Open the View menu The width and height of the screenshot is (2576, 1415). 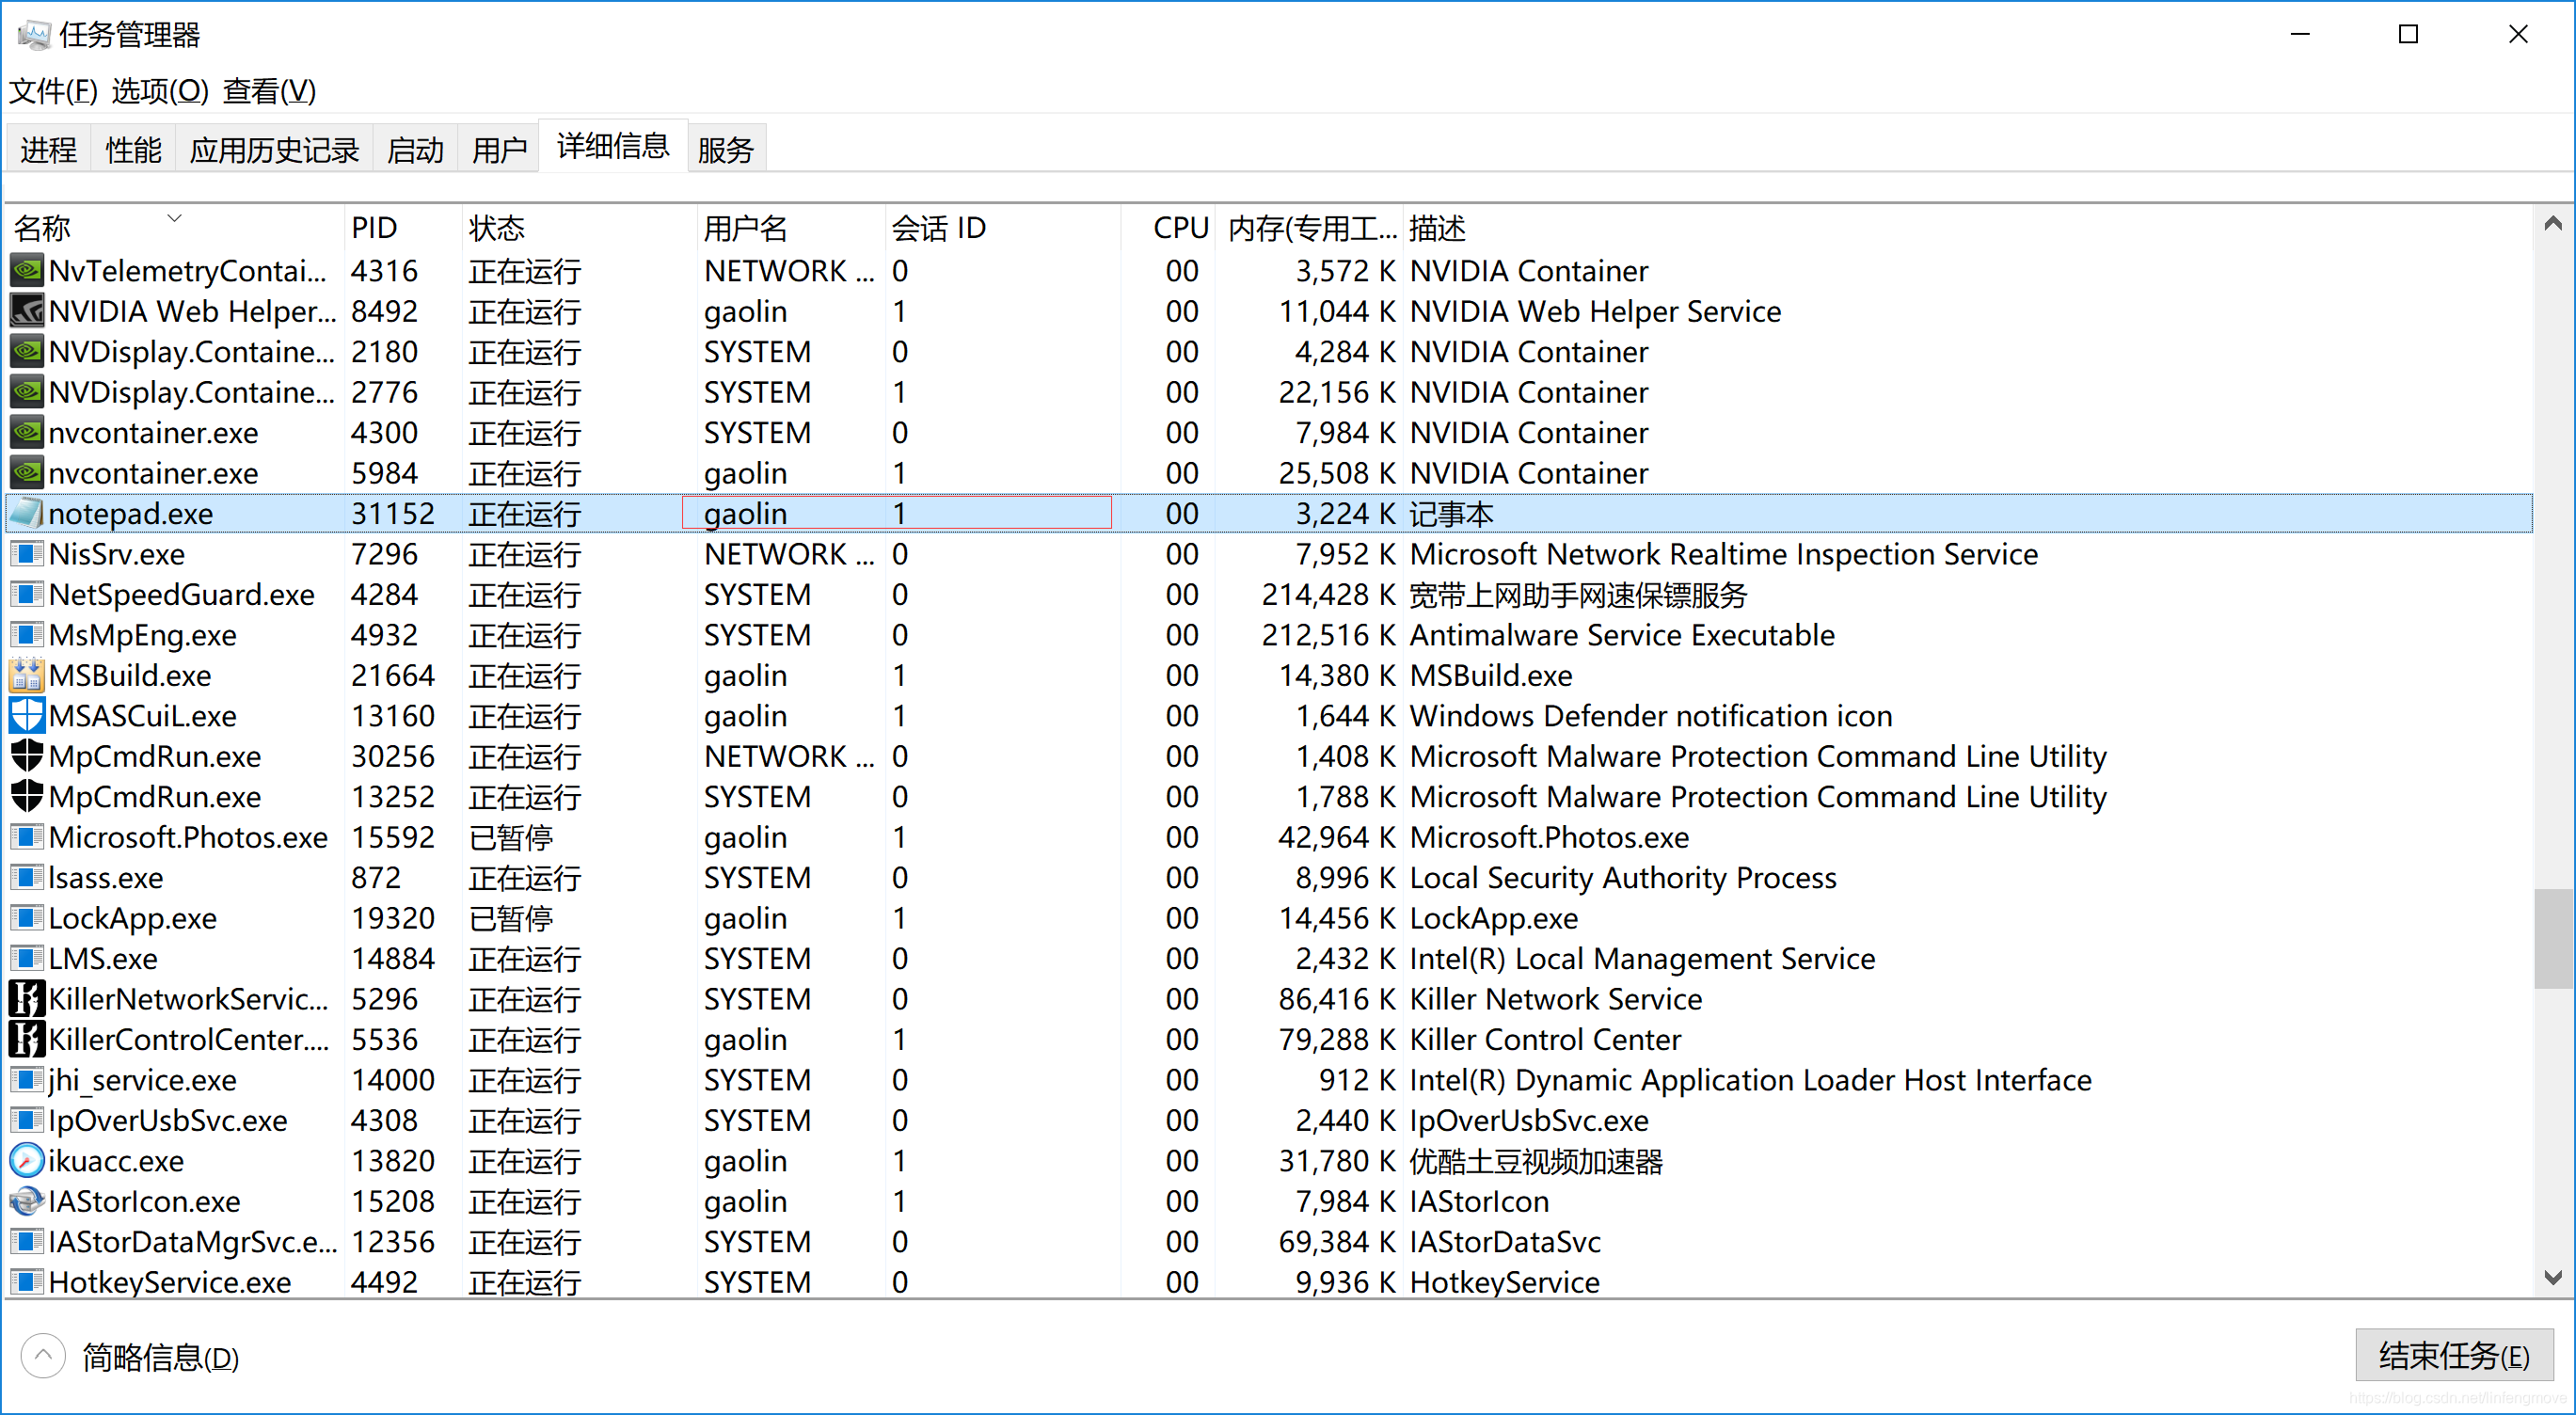pyautogui.click(x=269, y=91)
